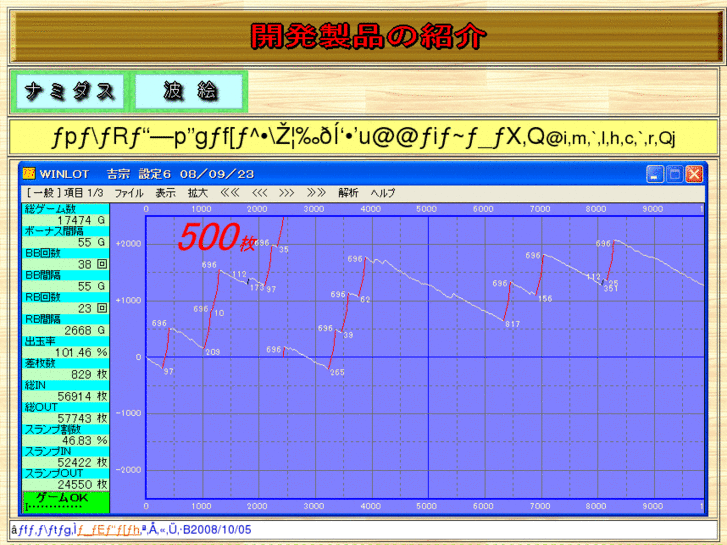Click the RB回数 value 23
The width and height of the screenshot is (727, 545).
(x=92, y=308)
